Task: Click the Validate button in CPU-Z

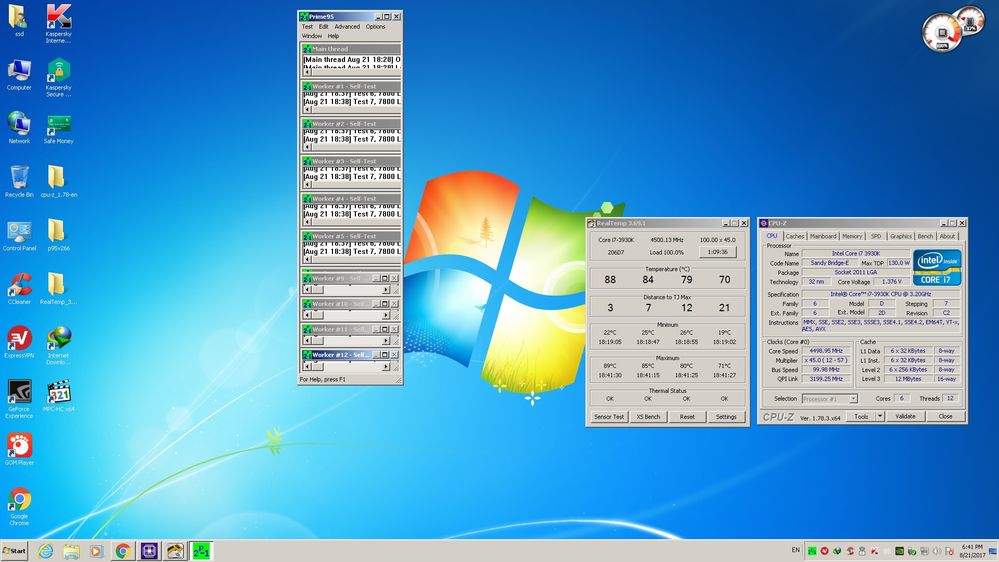Action: 905,416
